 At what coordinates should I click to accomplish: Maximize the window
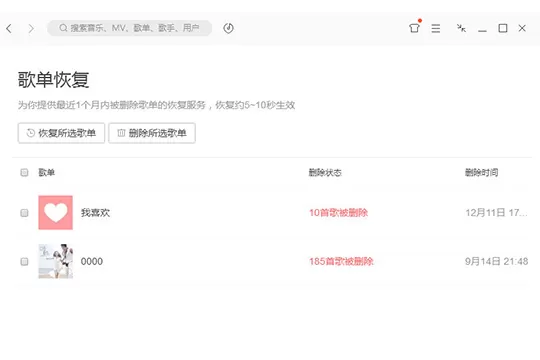(x=503, y=28)
